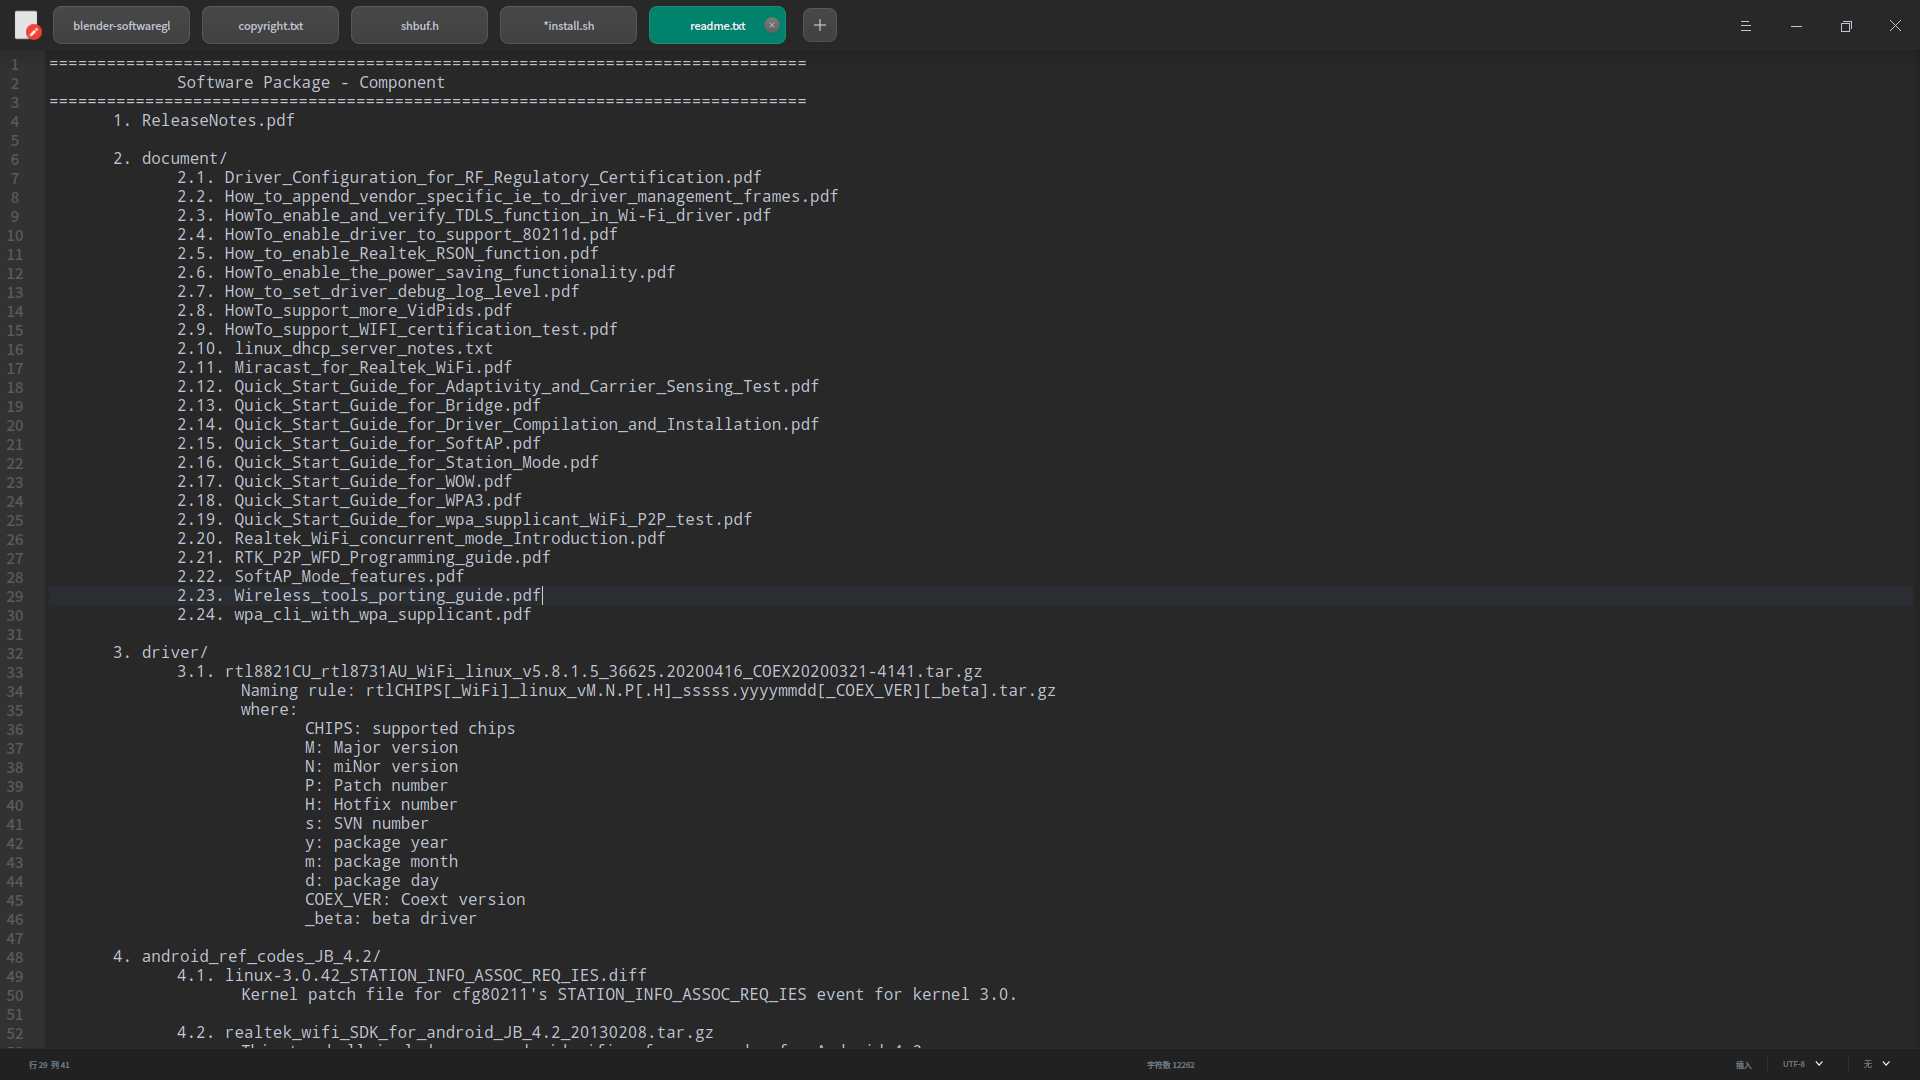Switch to the copyright.txt tab
Viewport: 1920px width, 1080px height.
click(270, 26)
